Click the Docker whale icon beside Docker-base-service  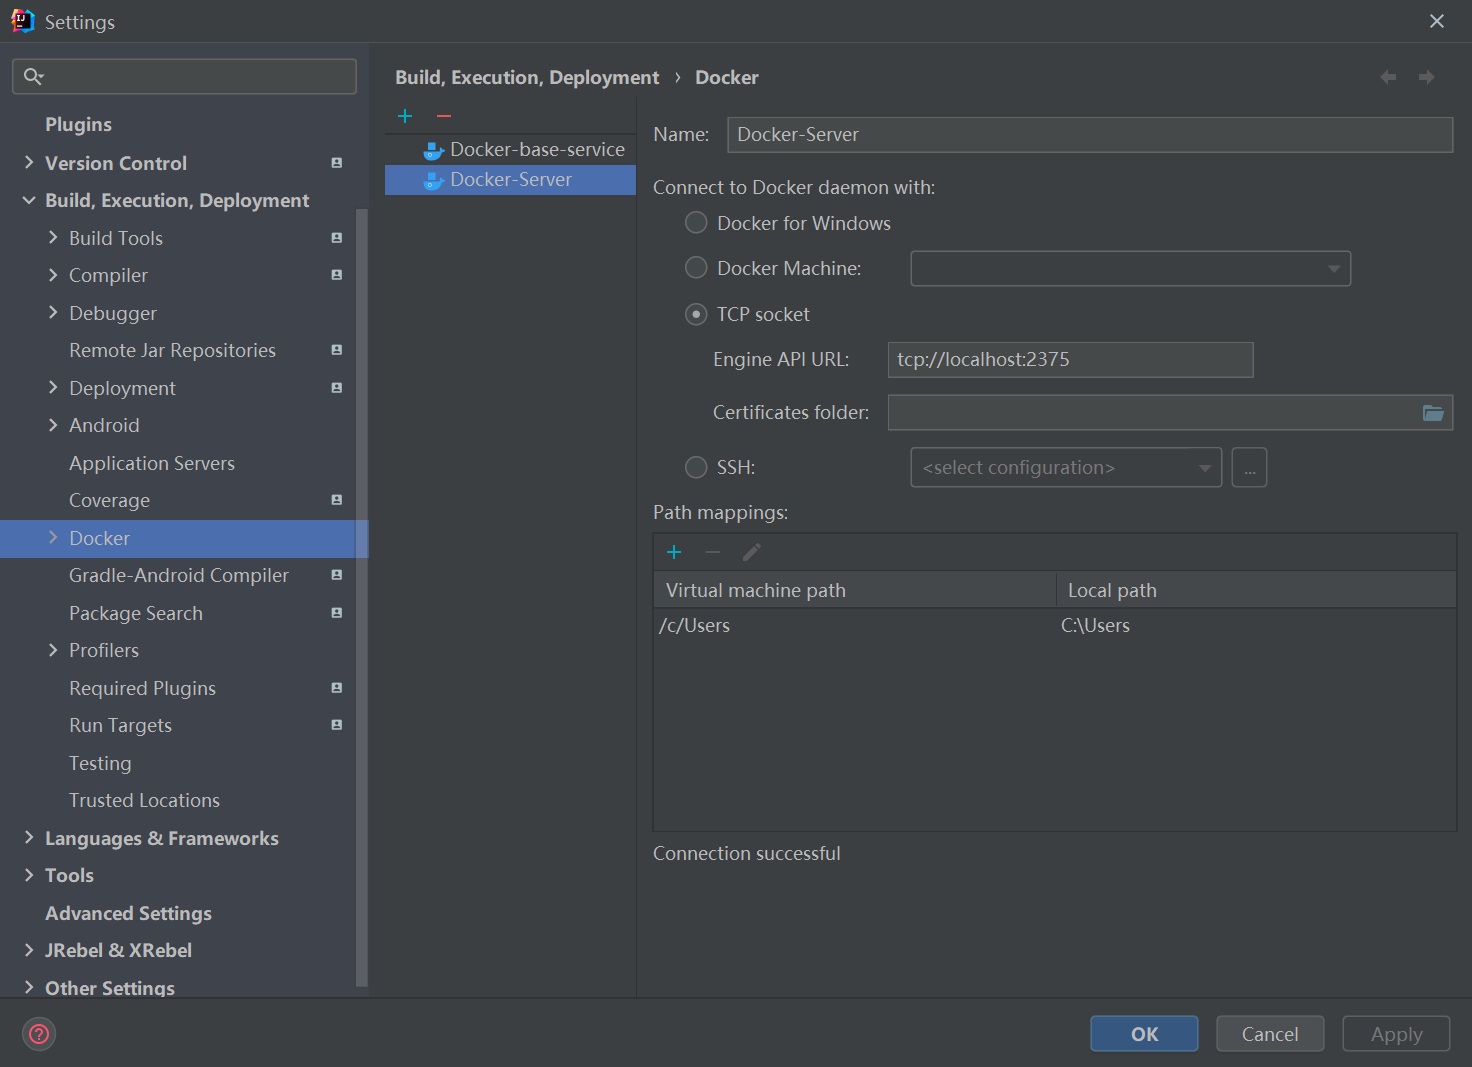433,150
